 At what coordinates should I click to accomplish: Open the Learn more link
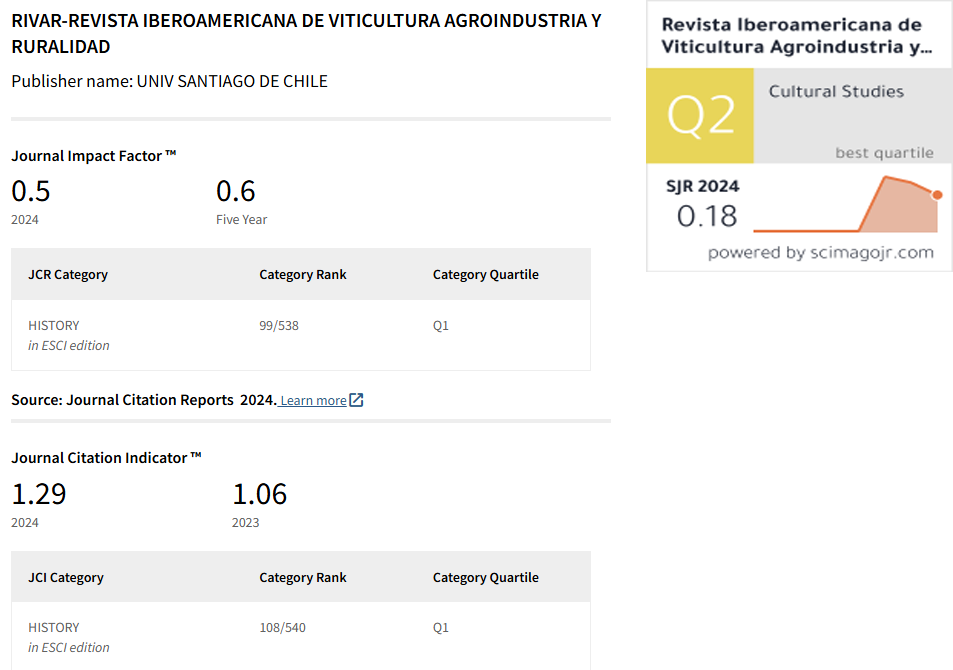point(313,401)
